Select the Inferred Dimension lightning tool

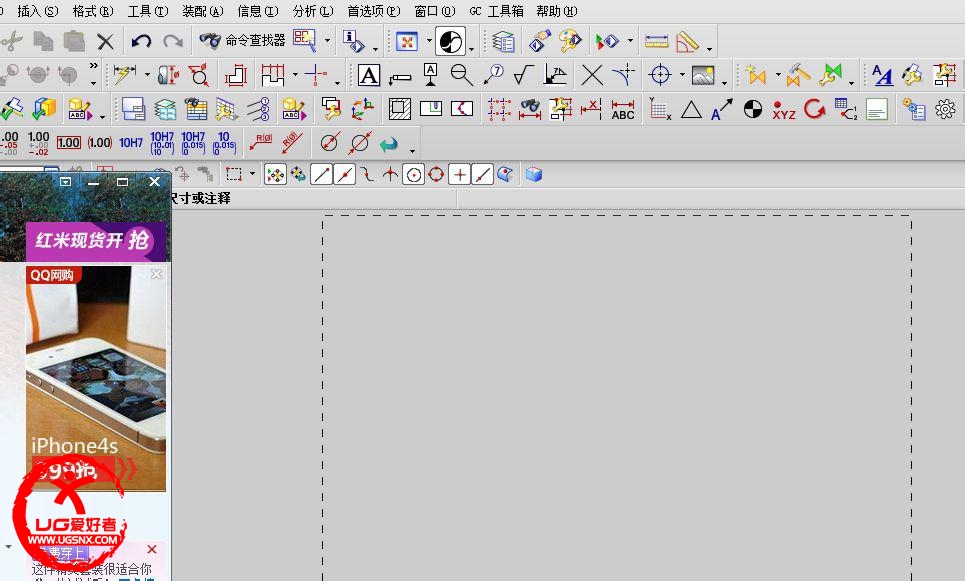tap(125, 74)
